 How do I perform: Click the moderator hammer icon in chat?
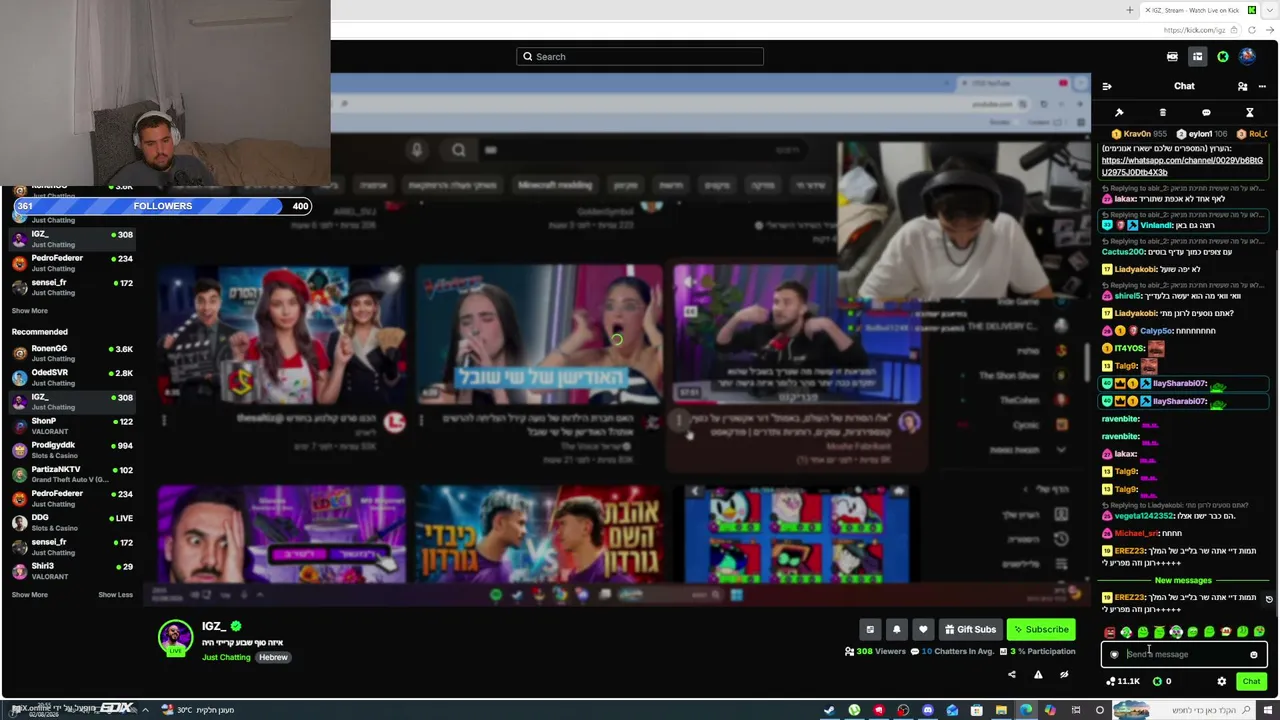1119,112
